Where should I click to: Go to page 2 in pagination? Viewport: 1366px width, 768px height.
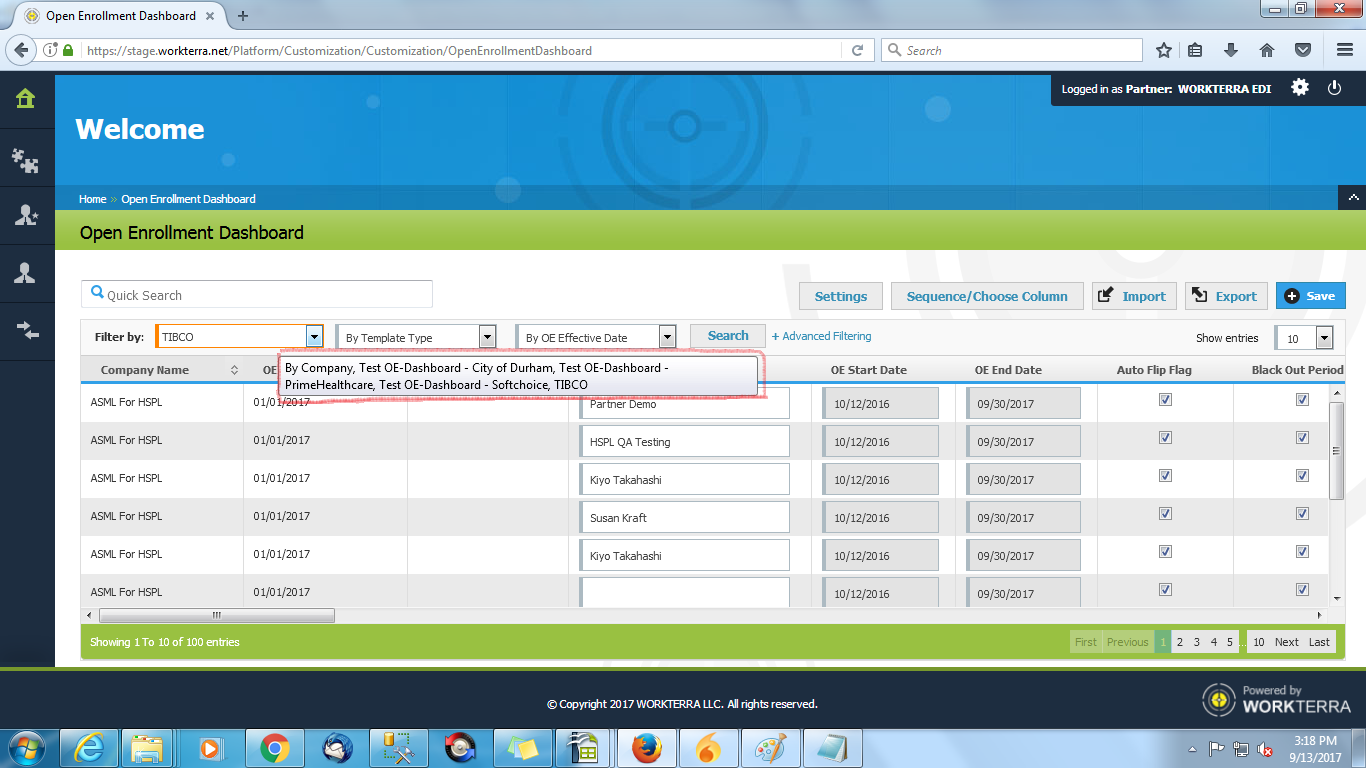click(1180, 642)
